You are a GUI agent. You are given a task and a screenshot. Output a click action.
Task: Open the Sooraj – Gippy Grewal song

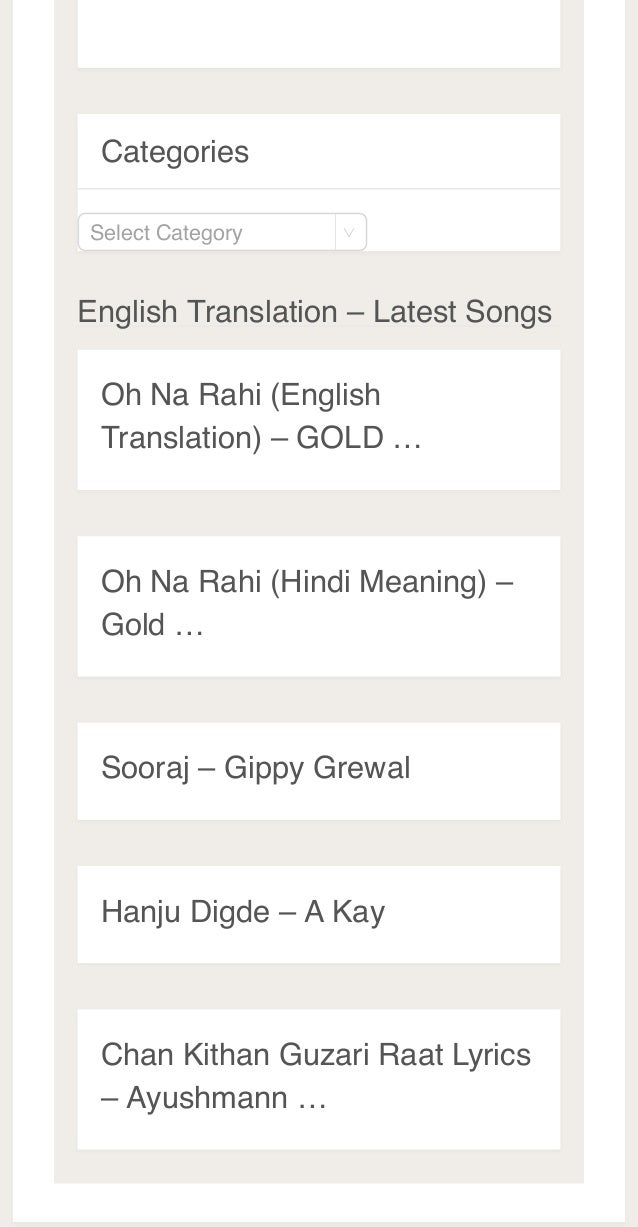click(255, 768)
